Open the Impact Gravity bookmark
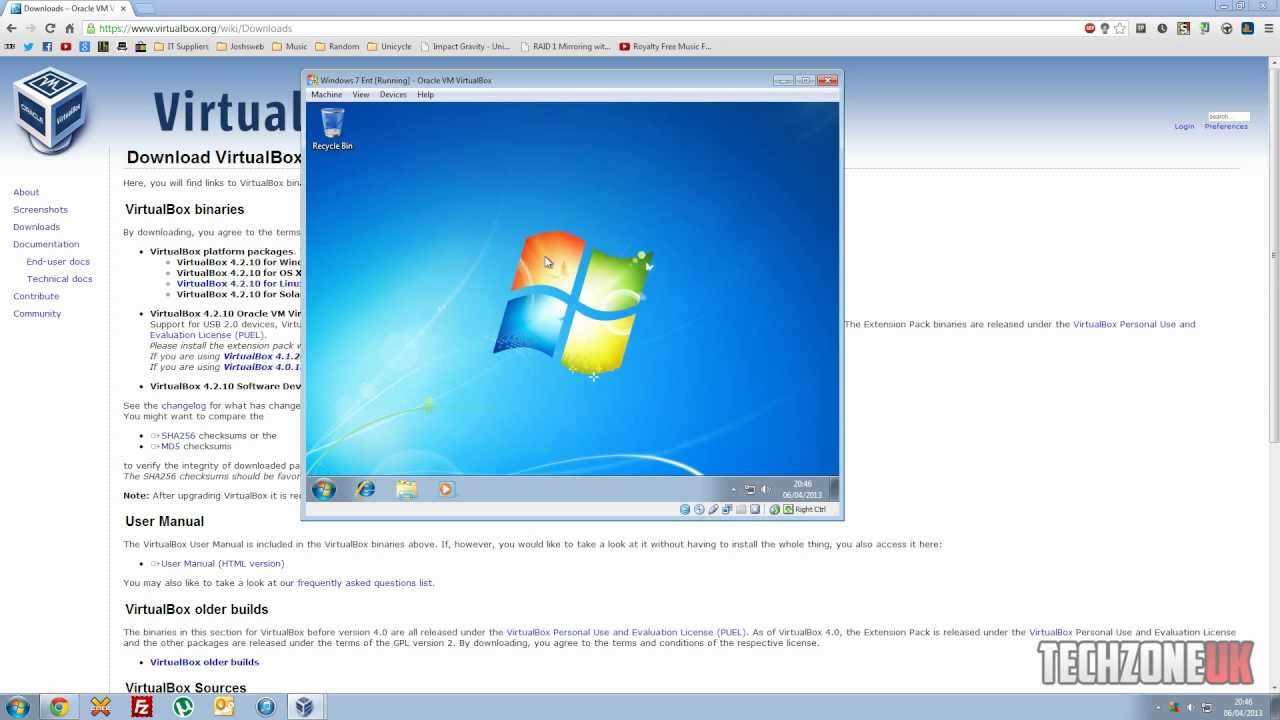This screenshot has width=1280, height=720. click(465, 46)
